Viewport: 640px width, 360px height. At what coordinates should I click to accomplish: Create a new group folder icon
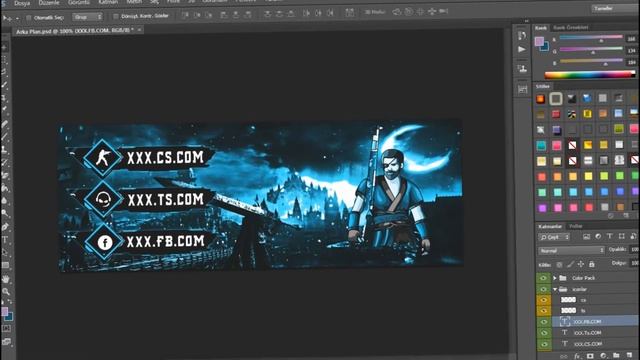click(616, 356)
